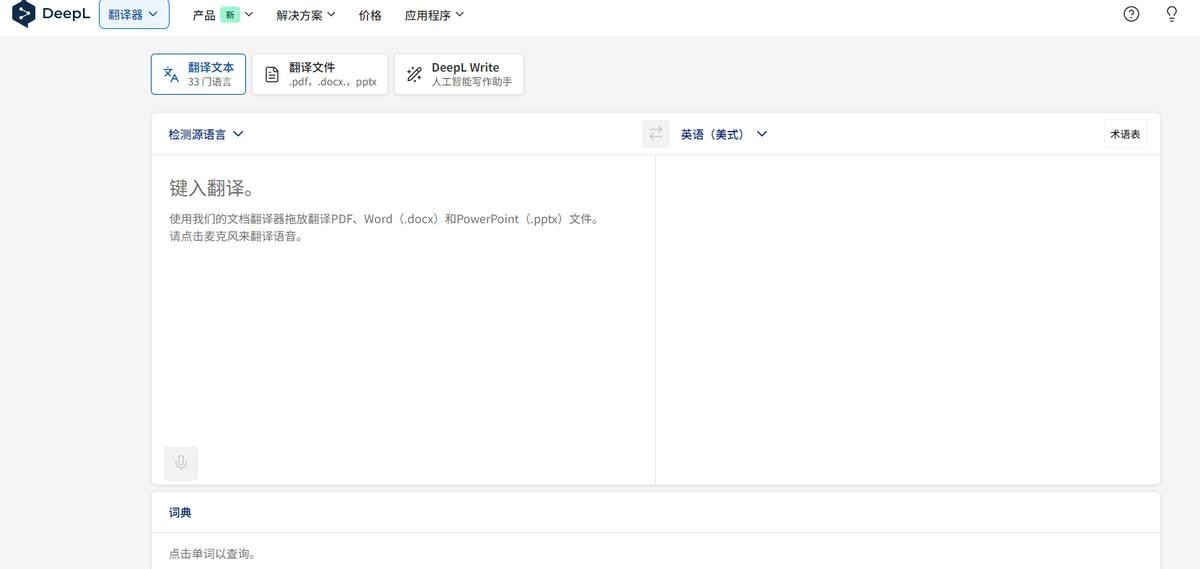Image resolution: width=1200 pixels, height=569 pixels.
Task: Swap source and target languages
Action: pos(655,134)
